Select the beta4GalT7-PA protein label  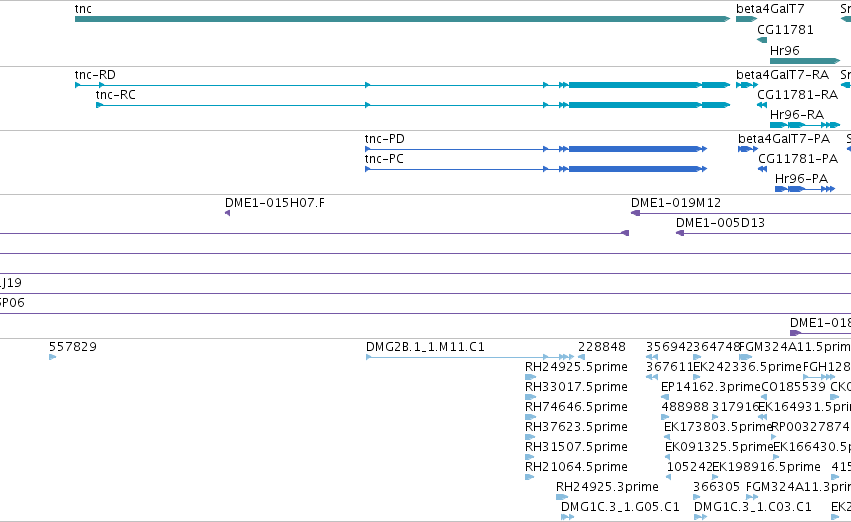coord(784,138)
